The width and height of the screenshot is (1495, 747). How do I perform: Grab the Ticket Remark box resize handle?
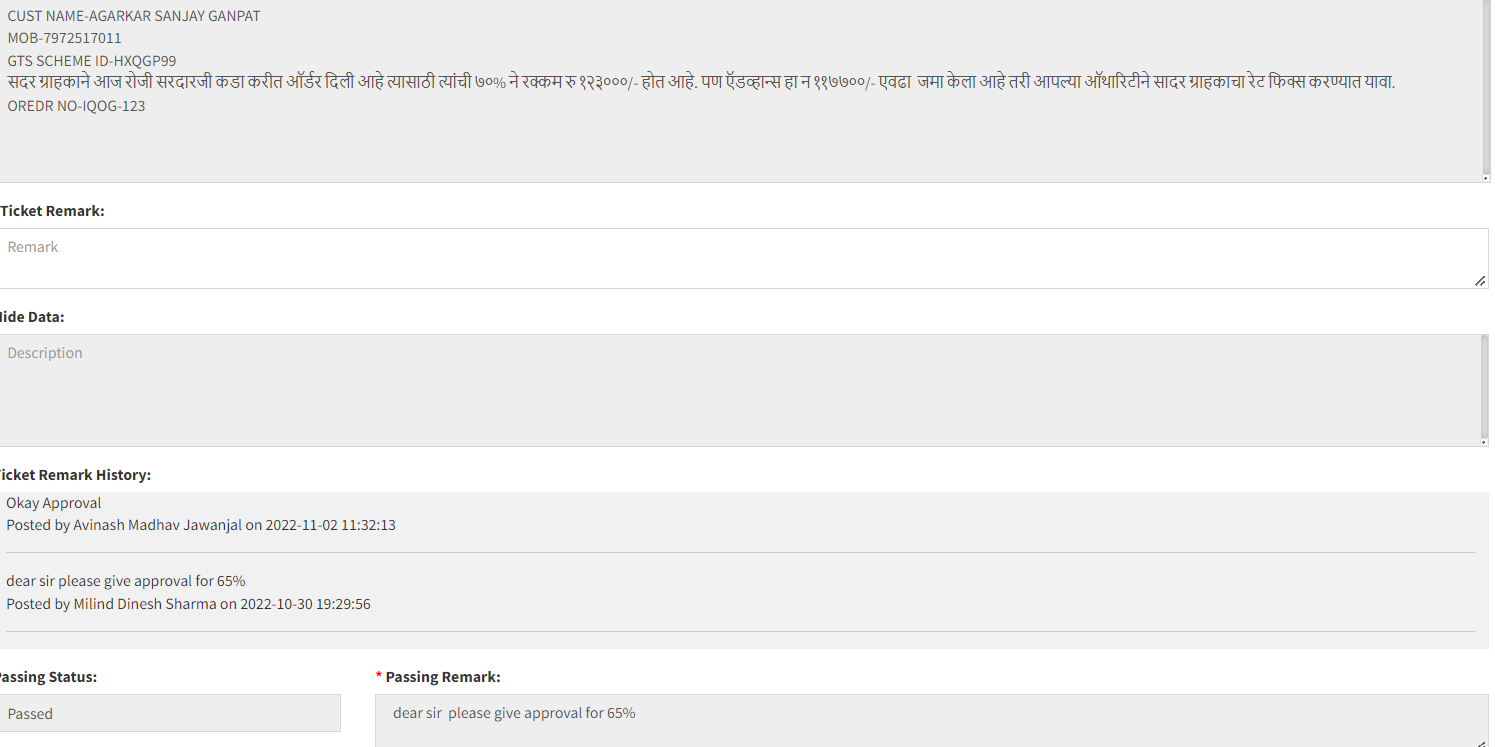tap(1480, 281)
